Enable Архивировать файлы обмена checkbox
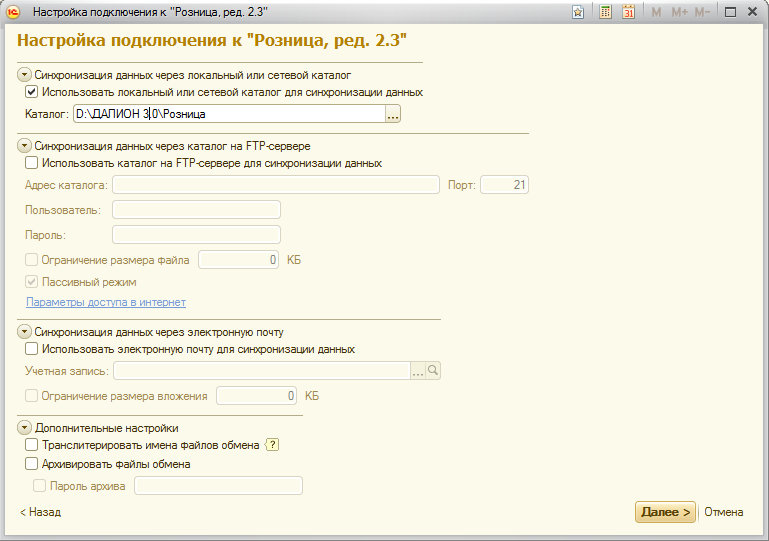The height and width of the screenshot is (541, 769). click(x=31, y=463)
